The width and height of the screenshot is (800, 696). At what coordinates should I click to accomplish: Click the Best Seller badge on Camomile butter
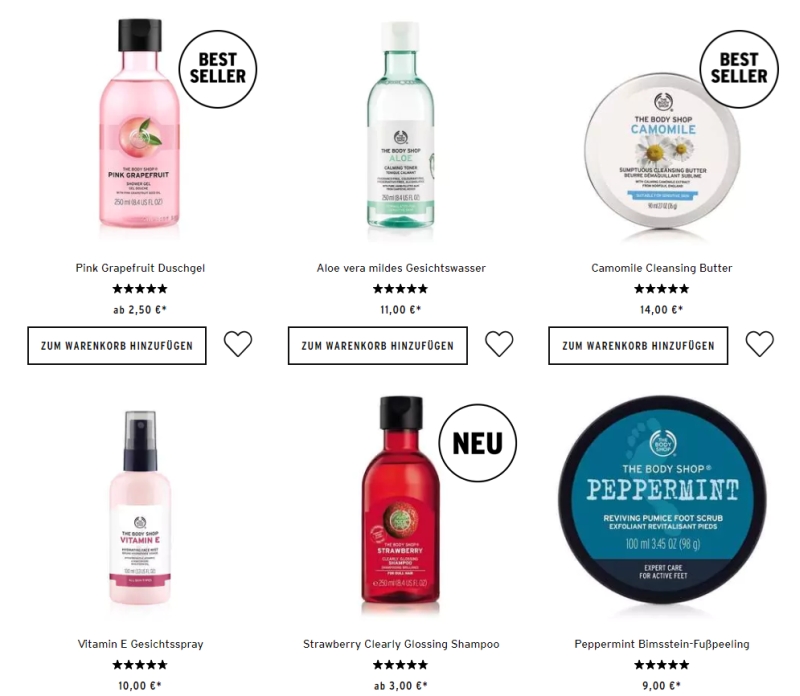tap(739, 69)
